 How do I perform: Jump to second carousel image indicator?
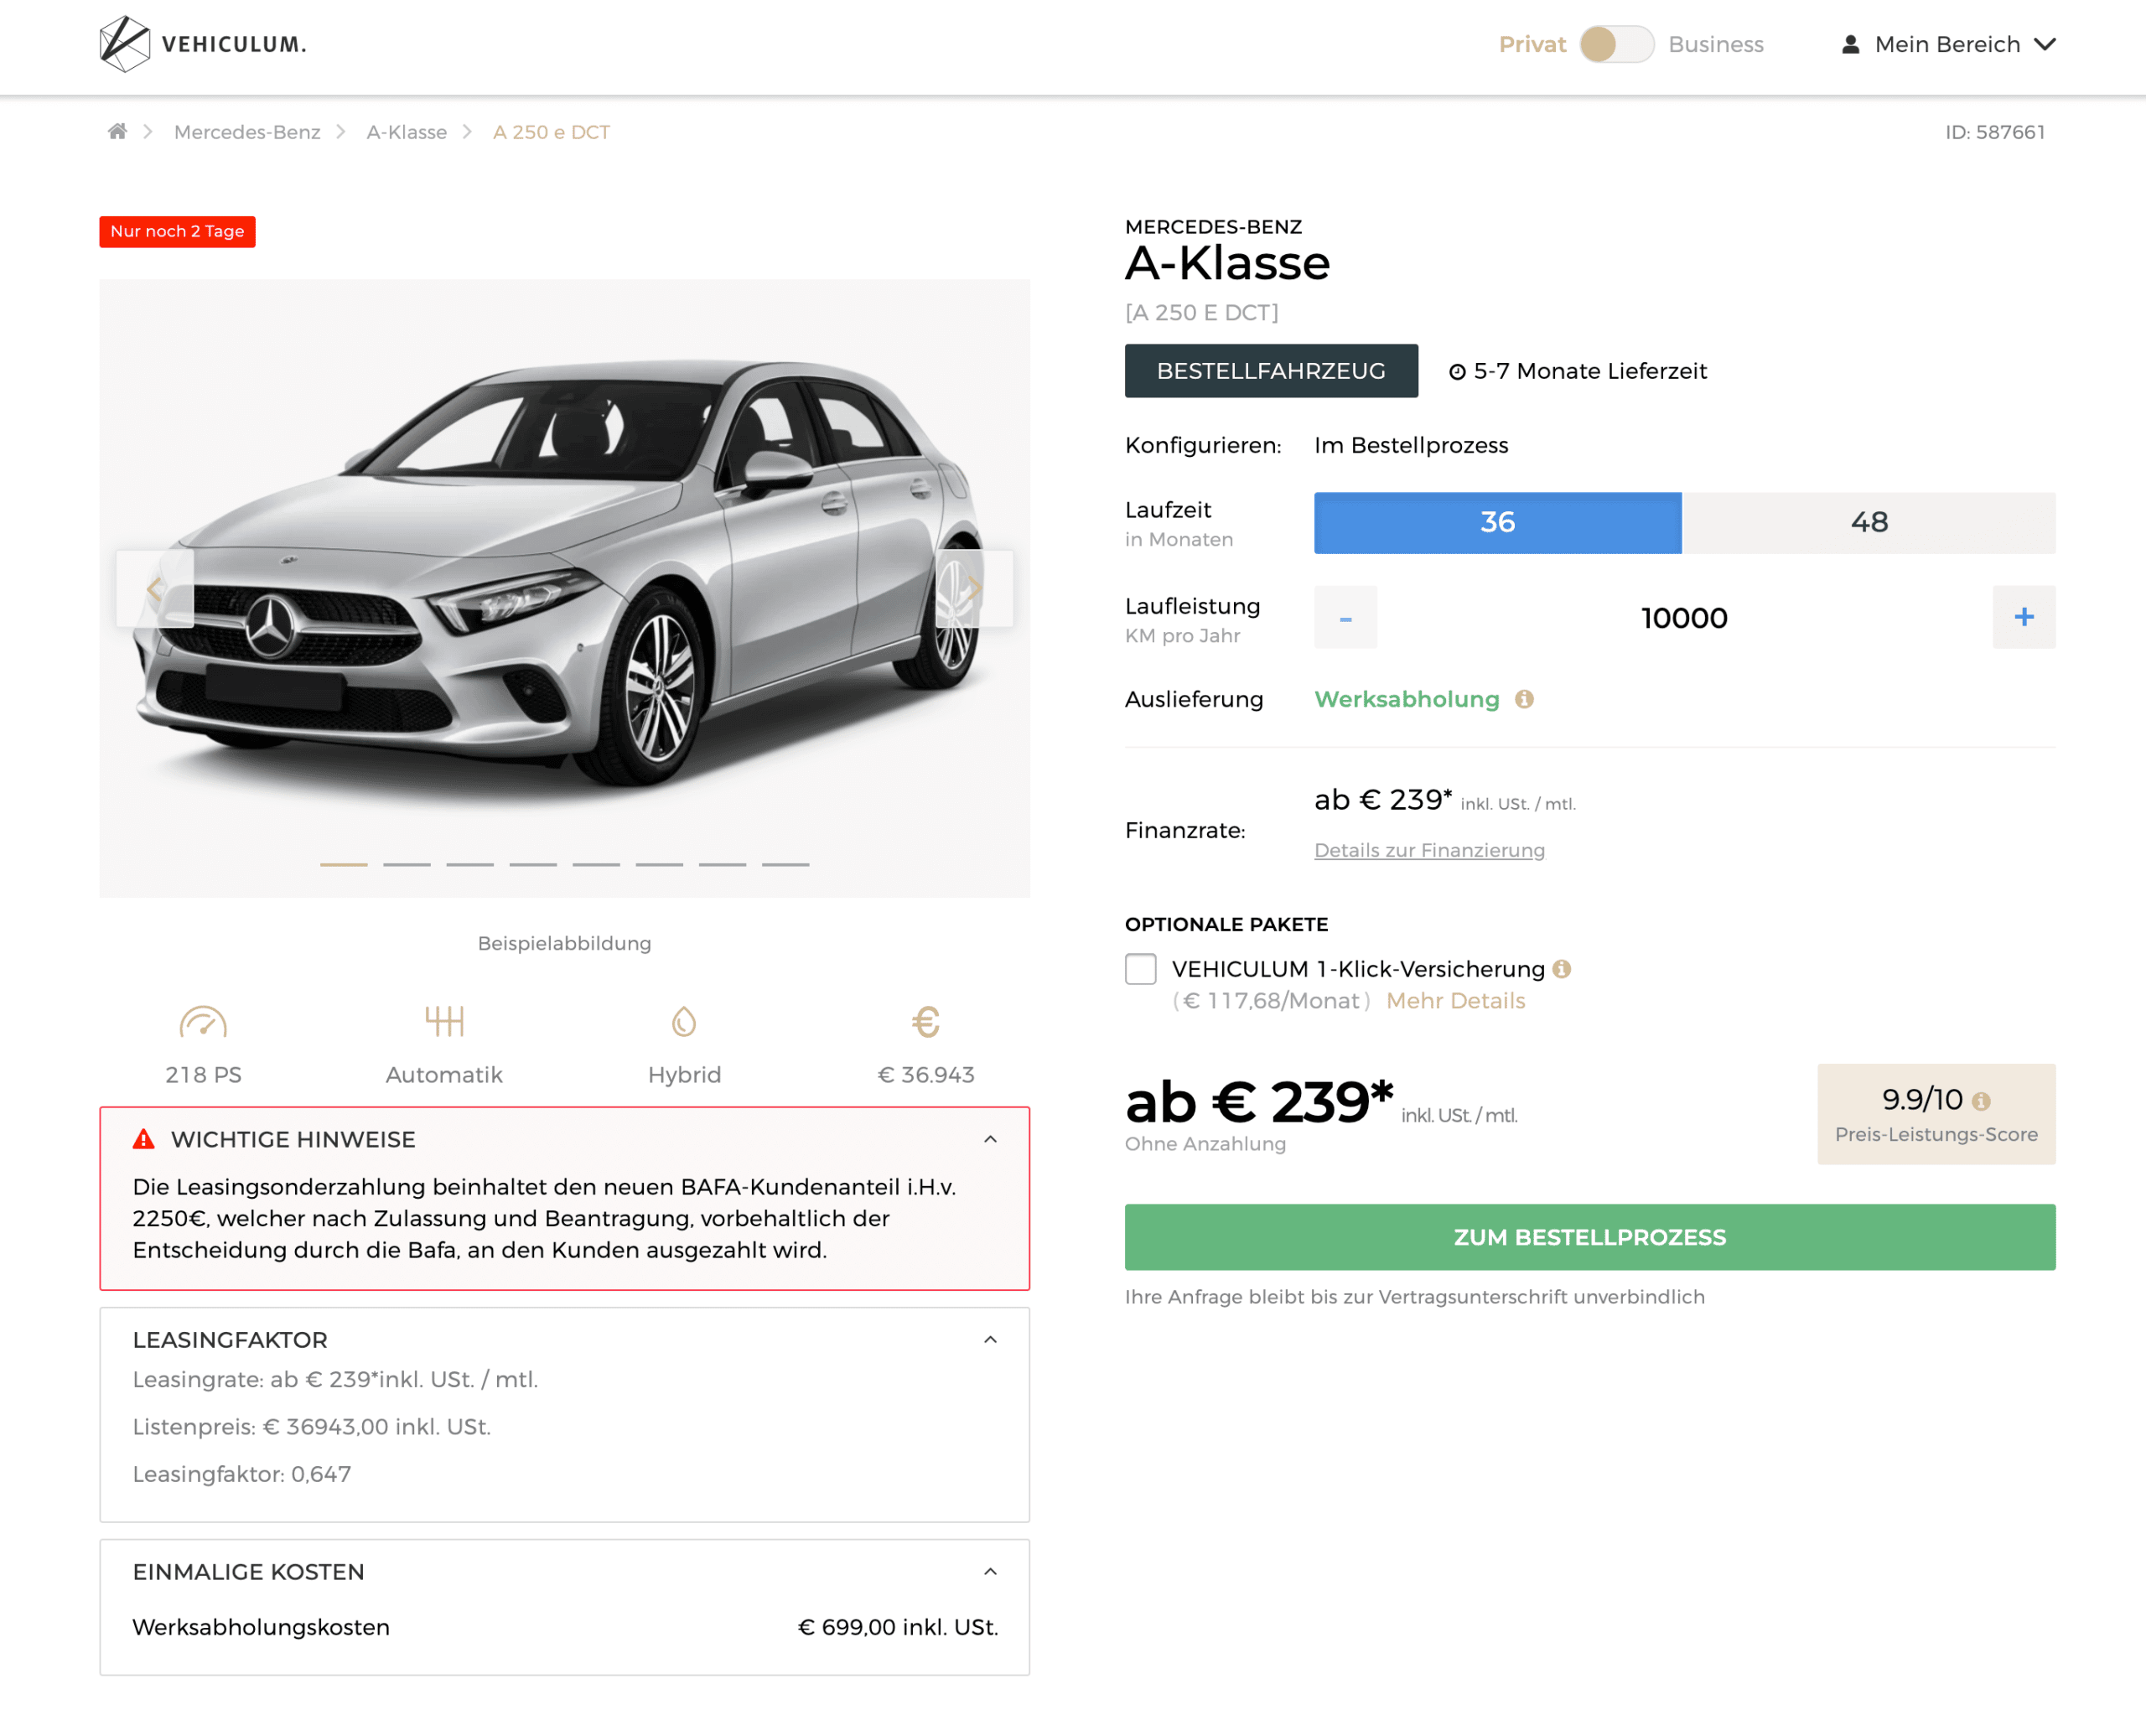[x=407, y=864]
